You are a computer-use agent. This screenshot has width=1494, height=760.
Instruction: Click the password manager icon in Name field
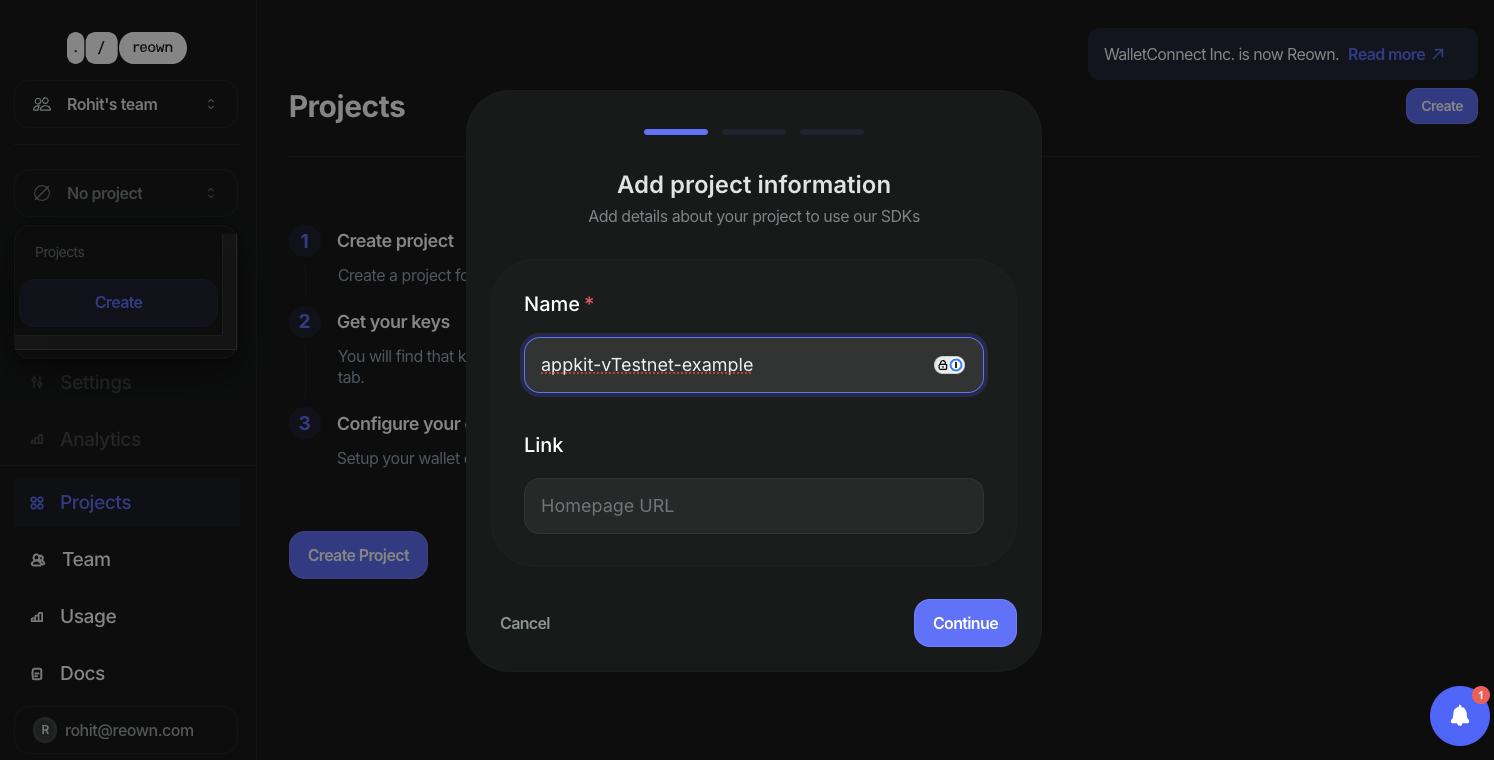[x=949, y=365]
